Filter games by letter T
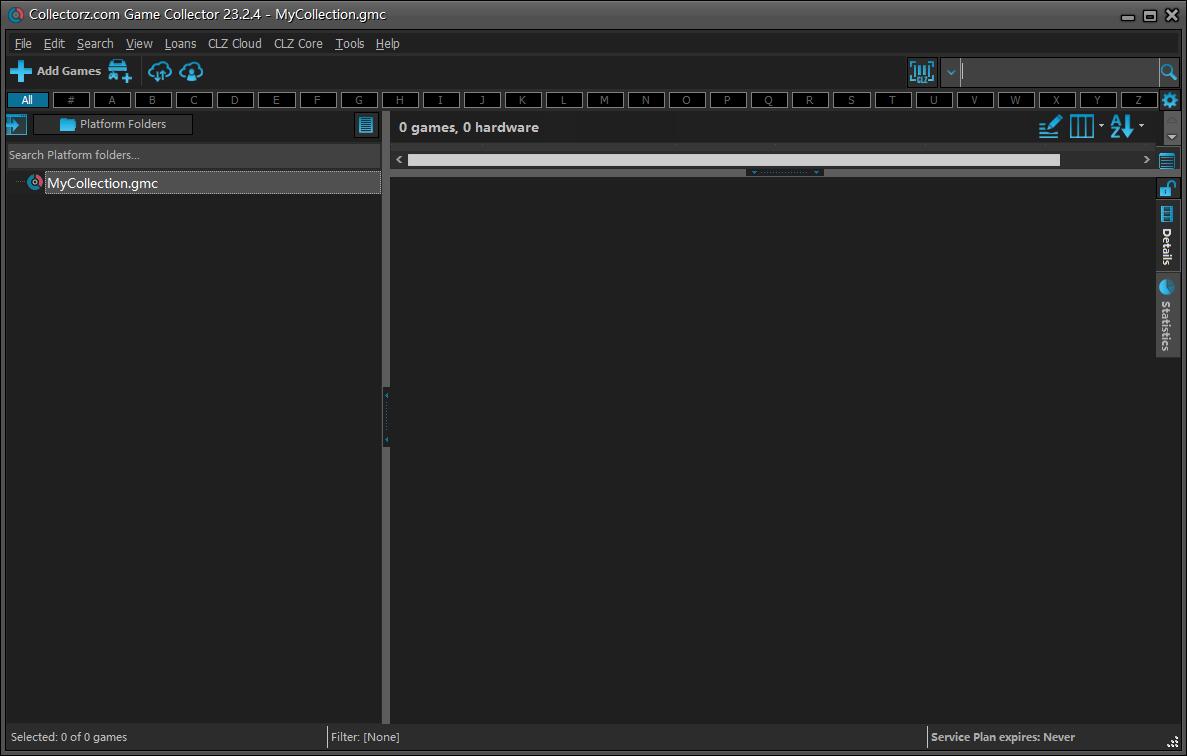1187x756 pixels. click(x=892, y=100)
